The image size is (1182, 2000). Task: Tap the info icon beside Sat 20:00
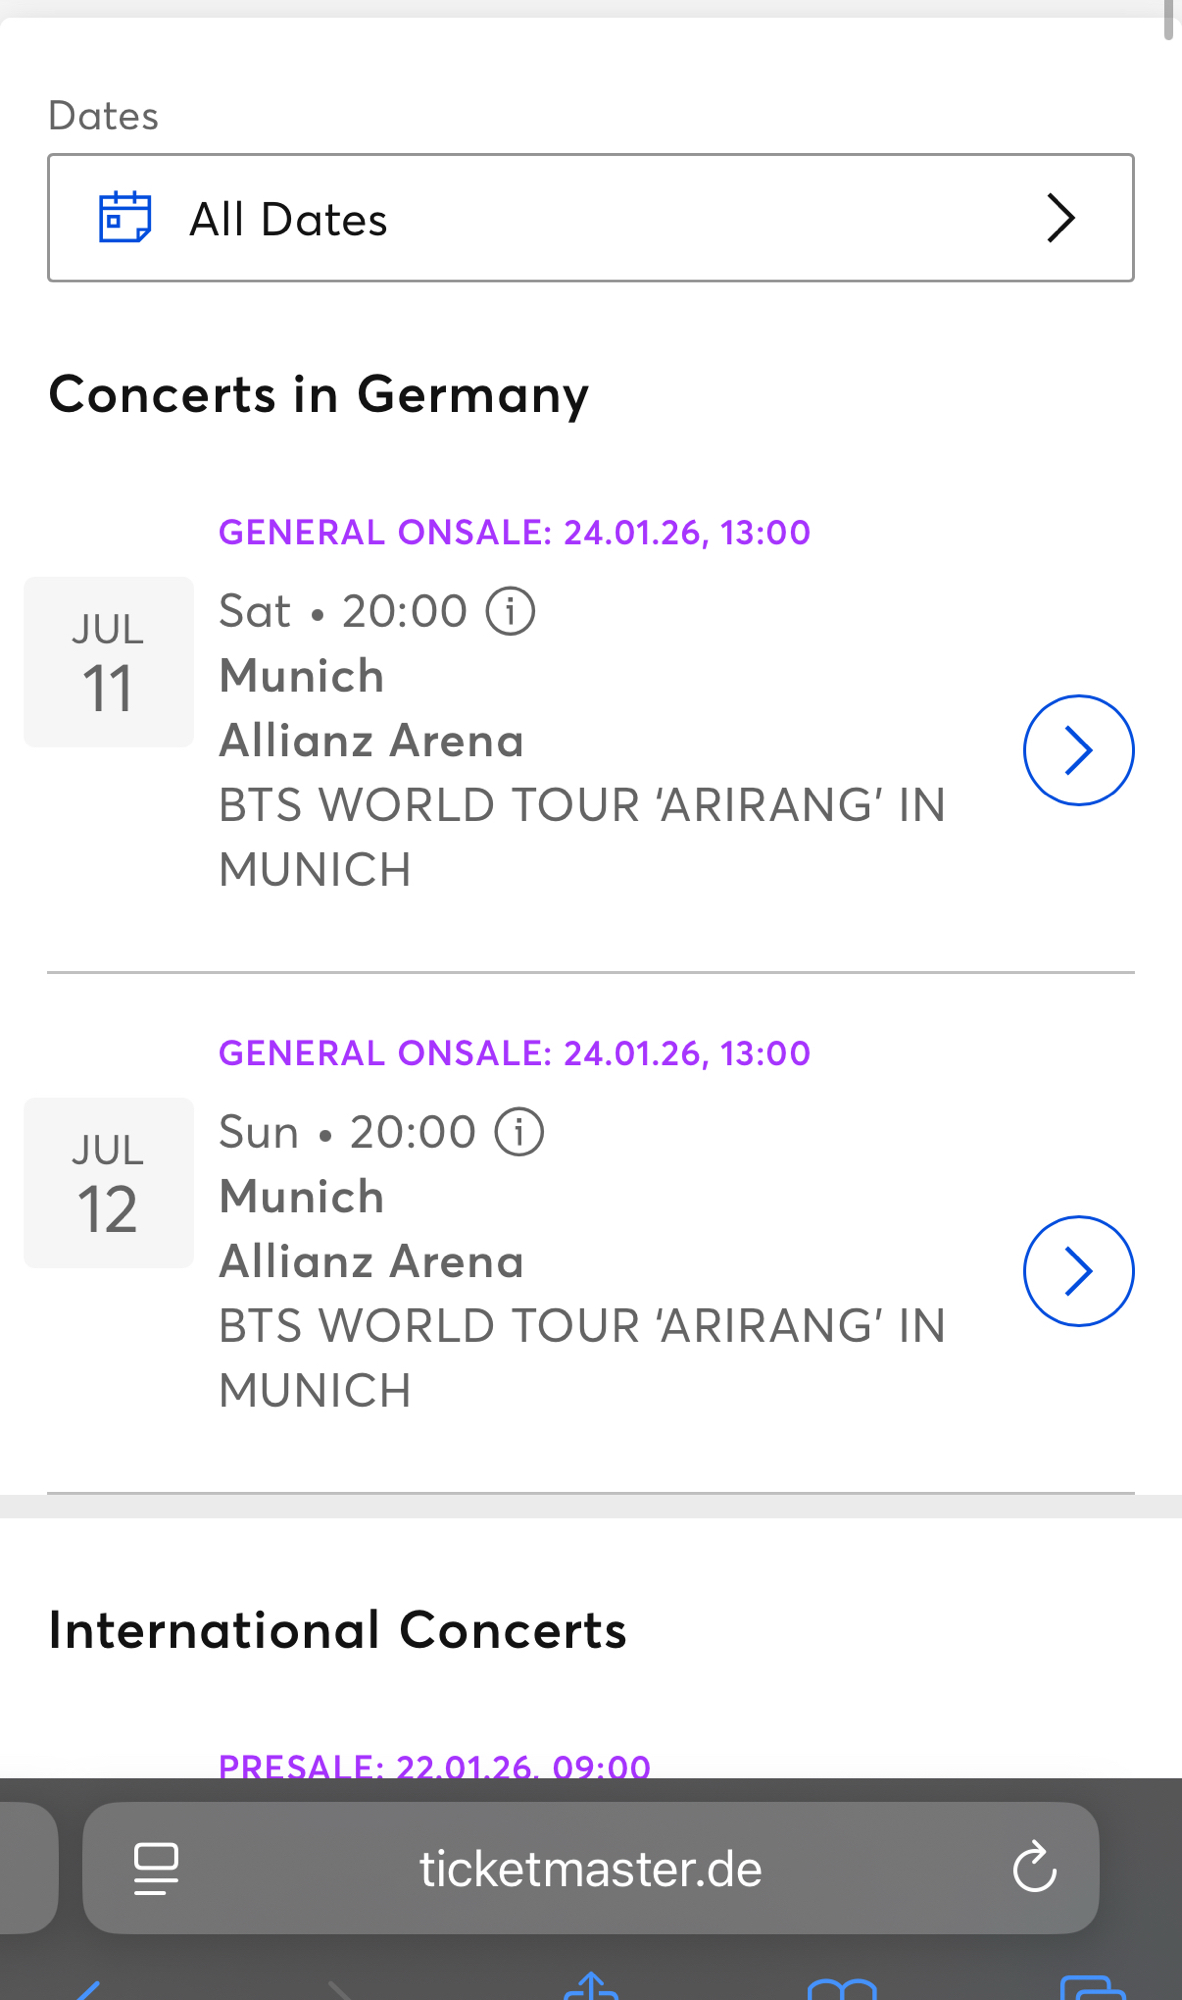pos(511,611)
